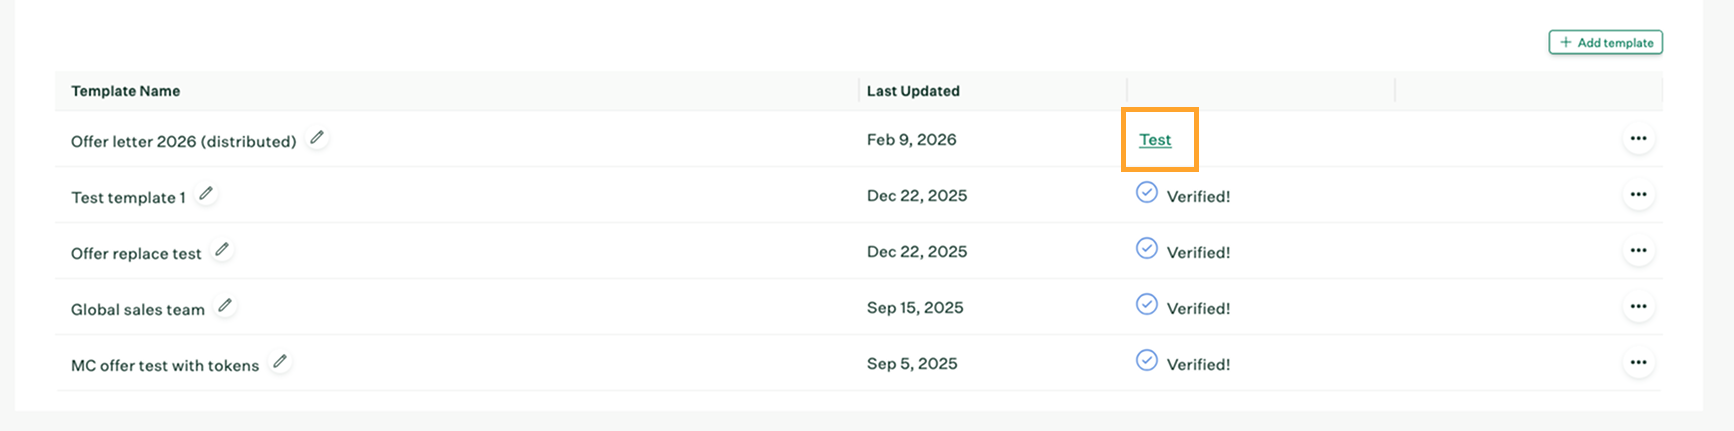Open more actions for MC offer test with tokens
This screenshot has height=431, width=1734.
click(1637, 363)
